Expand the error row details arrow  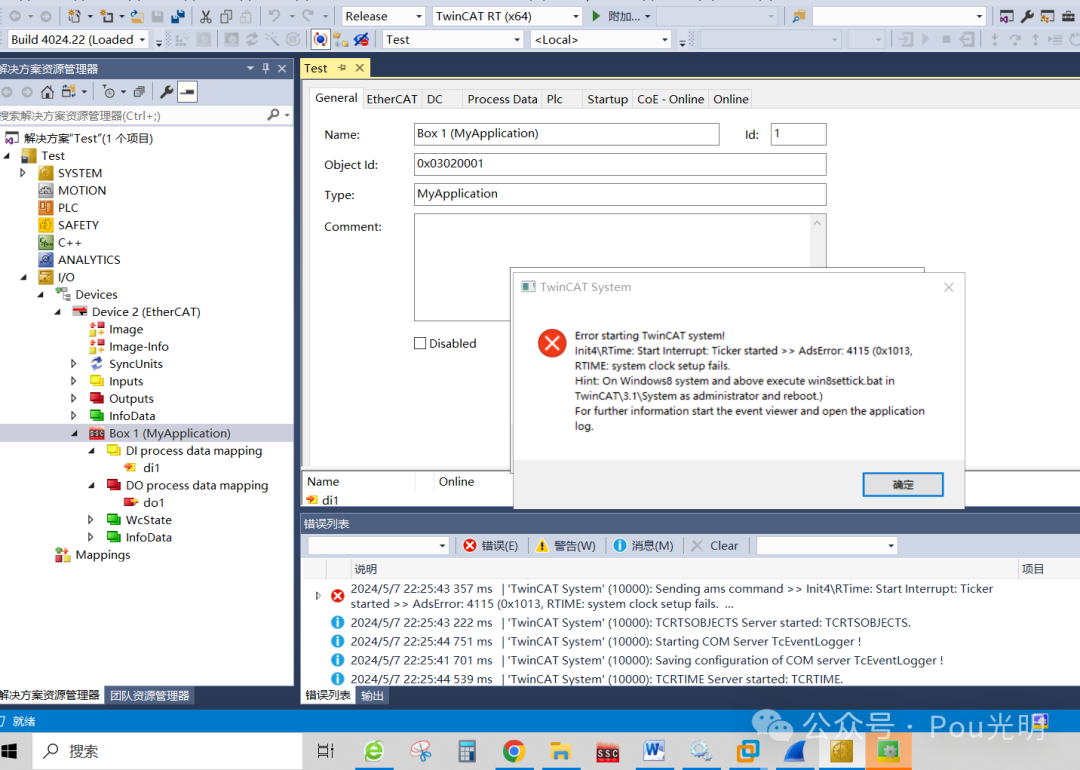click(318, 596)
